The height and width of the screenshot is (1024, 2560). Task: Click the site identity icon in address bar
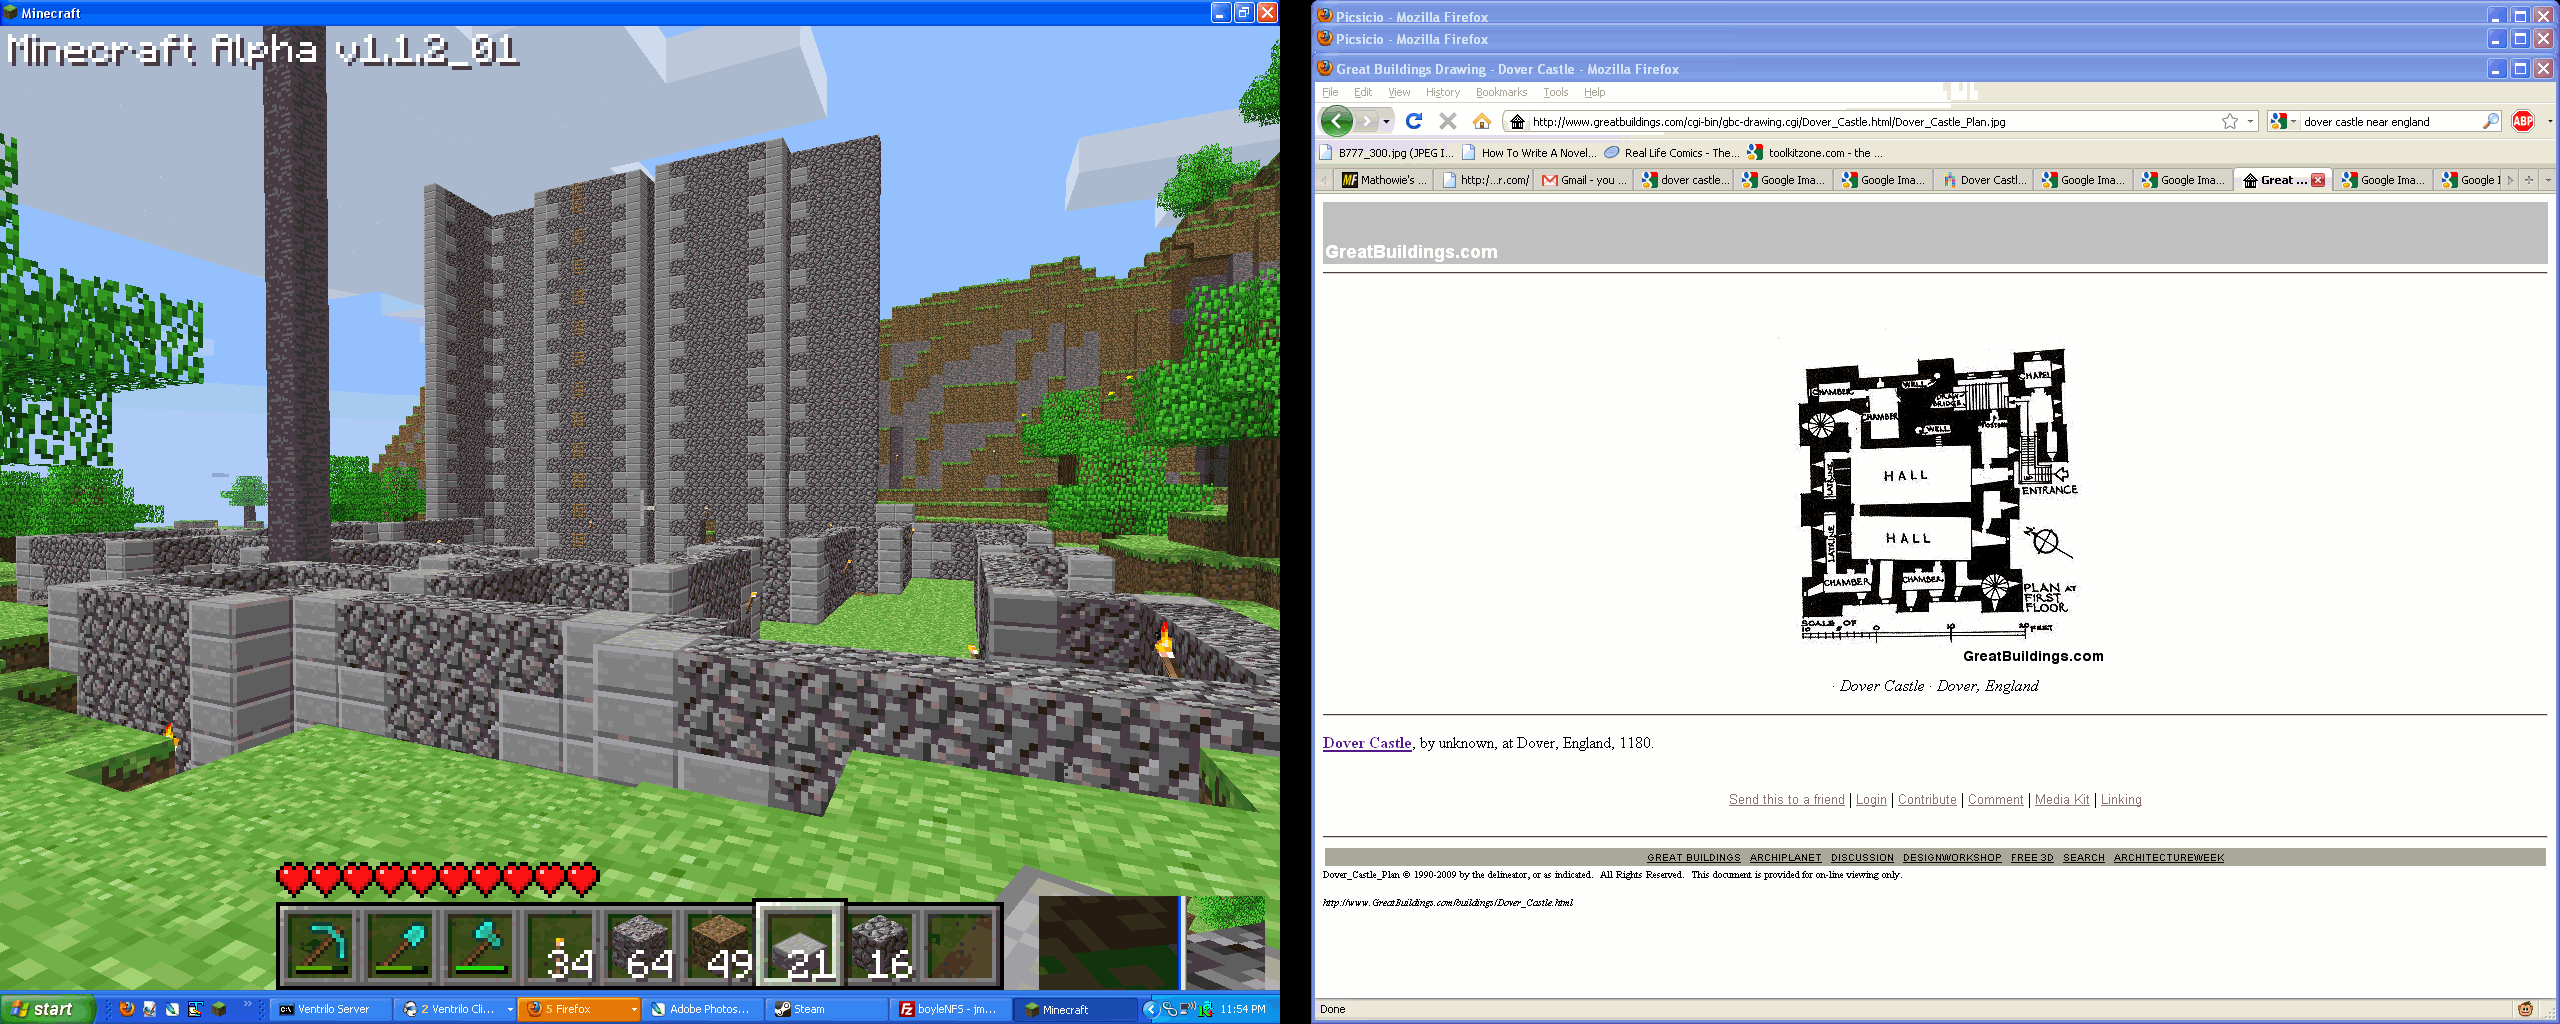click(1517, 122)
